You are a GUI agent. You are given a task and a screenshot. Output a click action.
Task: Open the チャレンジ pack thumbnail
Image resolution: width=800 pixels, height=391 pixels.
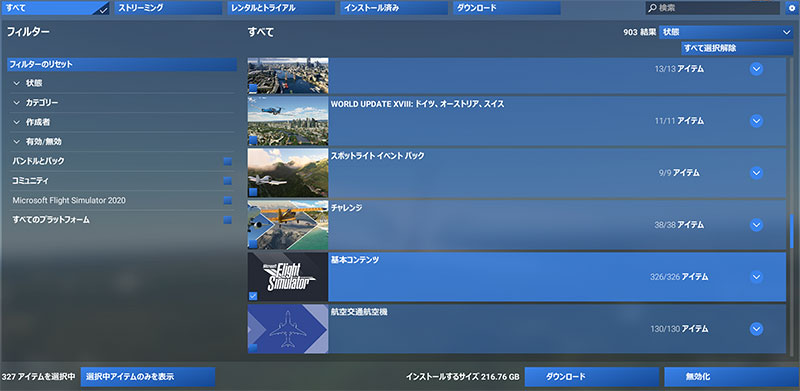tap(288, 225)
